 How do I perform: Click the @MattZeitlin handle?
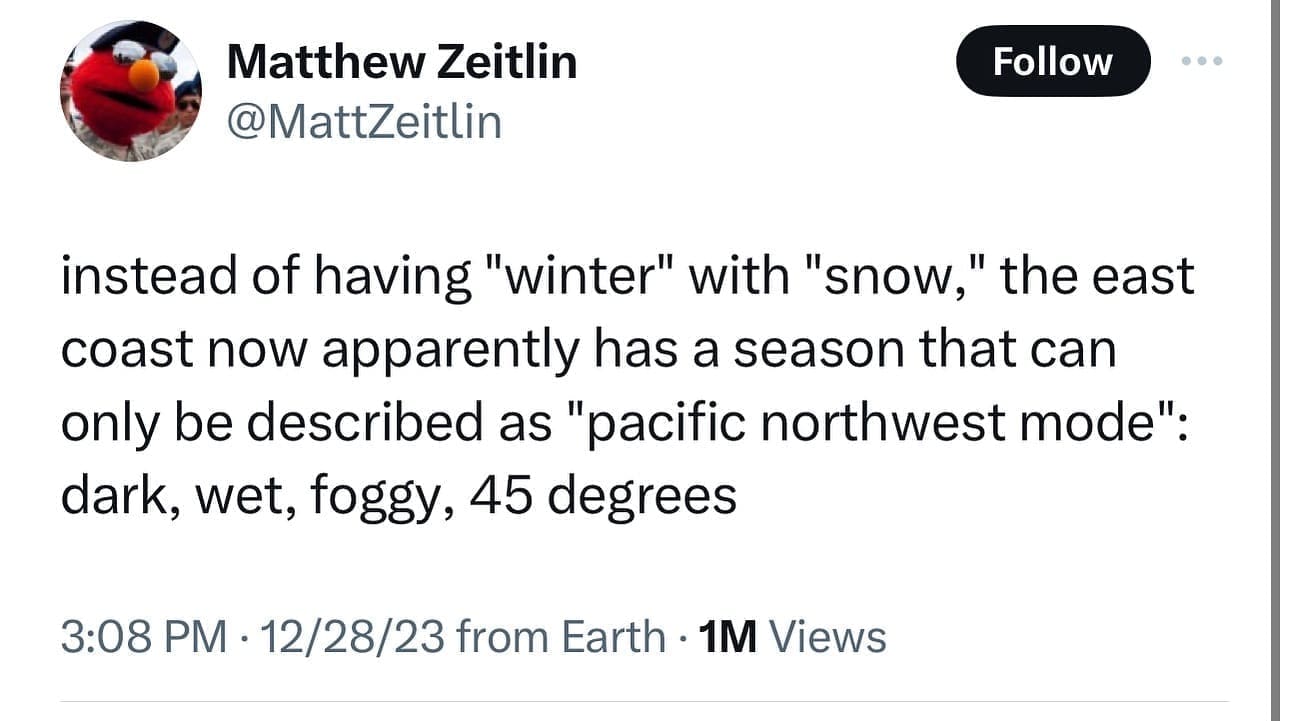[x=364, y=122]
